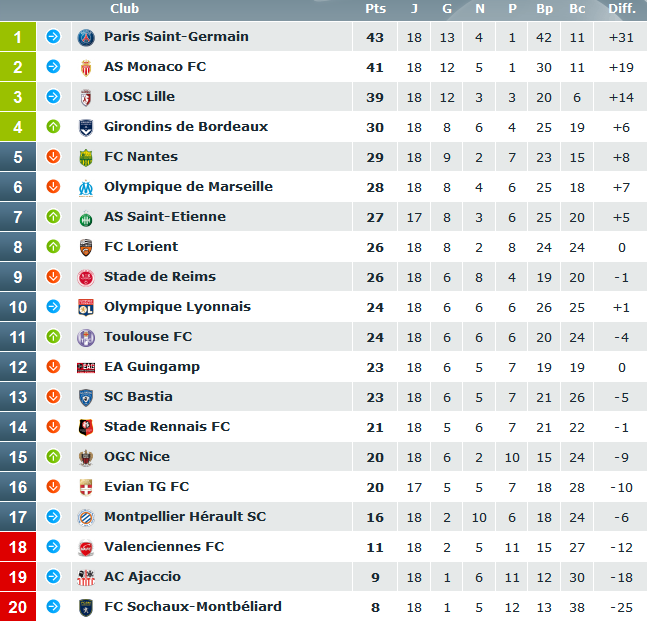
Task: Click the Olympique Lyonnais crest icon
Action: (86, 307)
